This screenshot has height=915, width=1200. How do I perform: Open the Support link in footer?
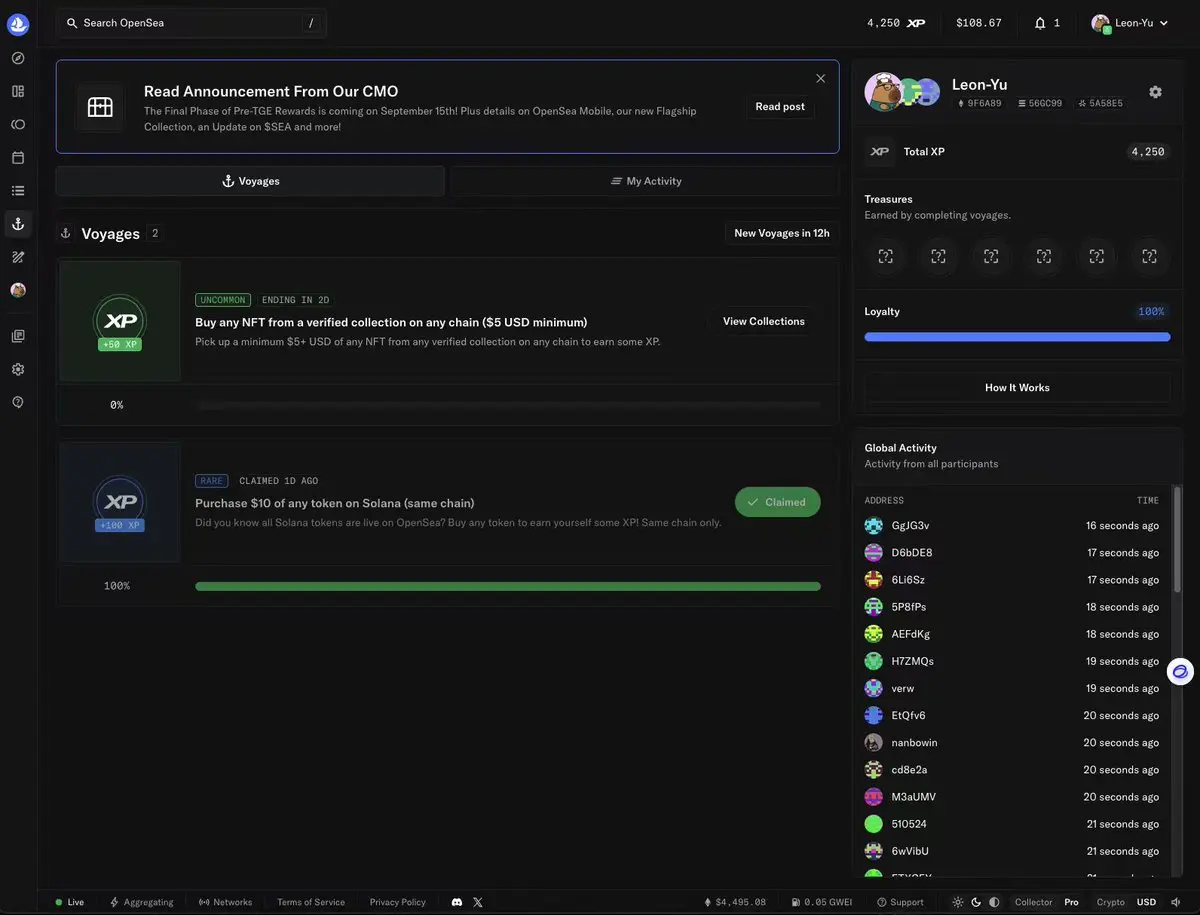click(900, 902)
